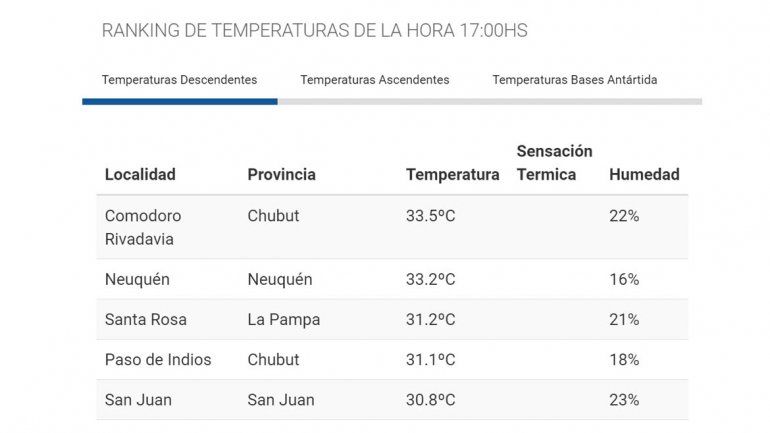Open the Temperaturas Bases Antártida tab

574,80
